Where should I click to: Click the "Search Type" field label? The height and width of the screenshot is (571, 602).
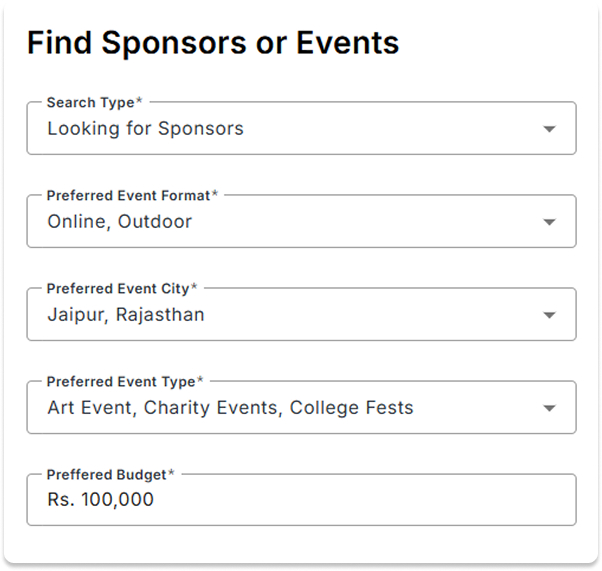[90, 103]
